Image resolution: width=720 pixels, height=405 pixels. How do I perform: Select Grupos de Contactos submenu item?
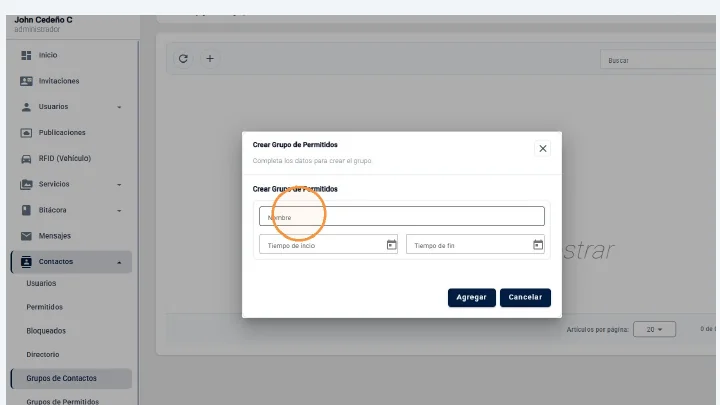(x=71, y=378)
